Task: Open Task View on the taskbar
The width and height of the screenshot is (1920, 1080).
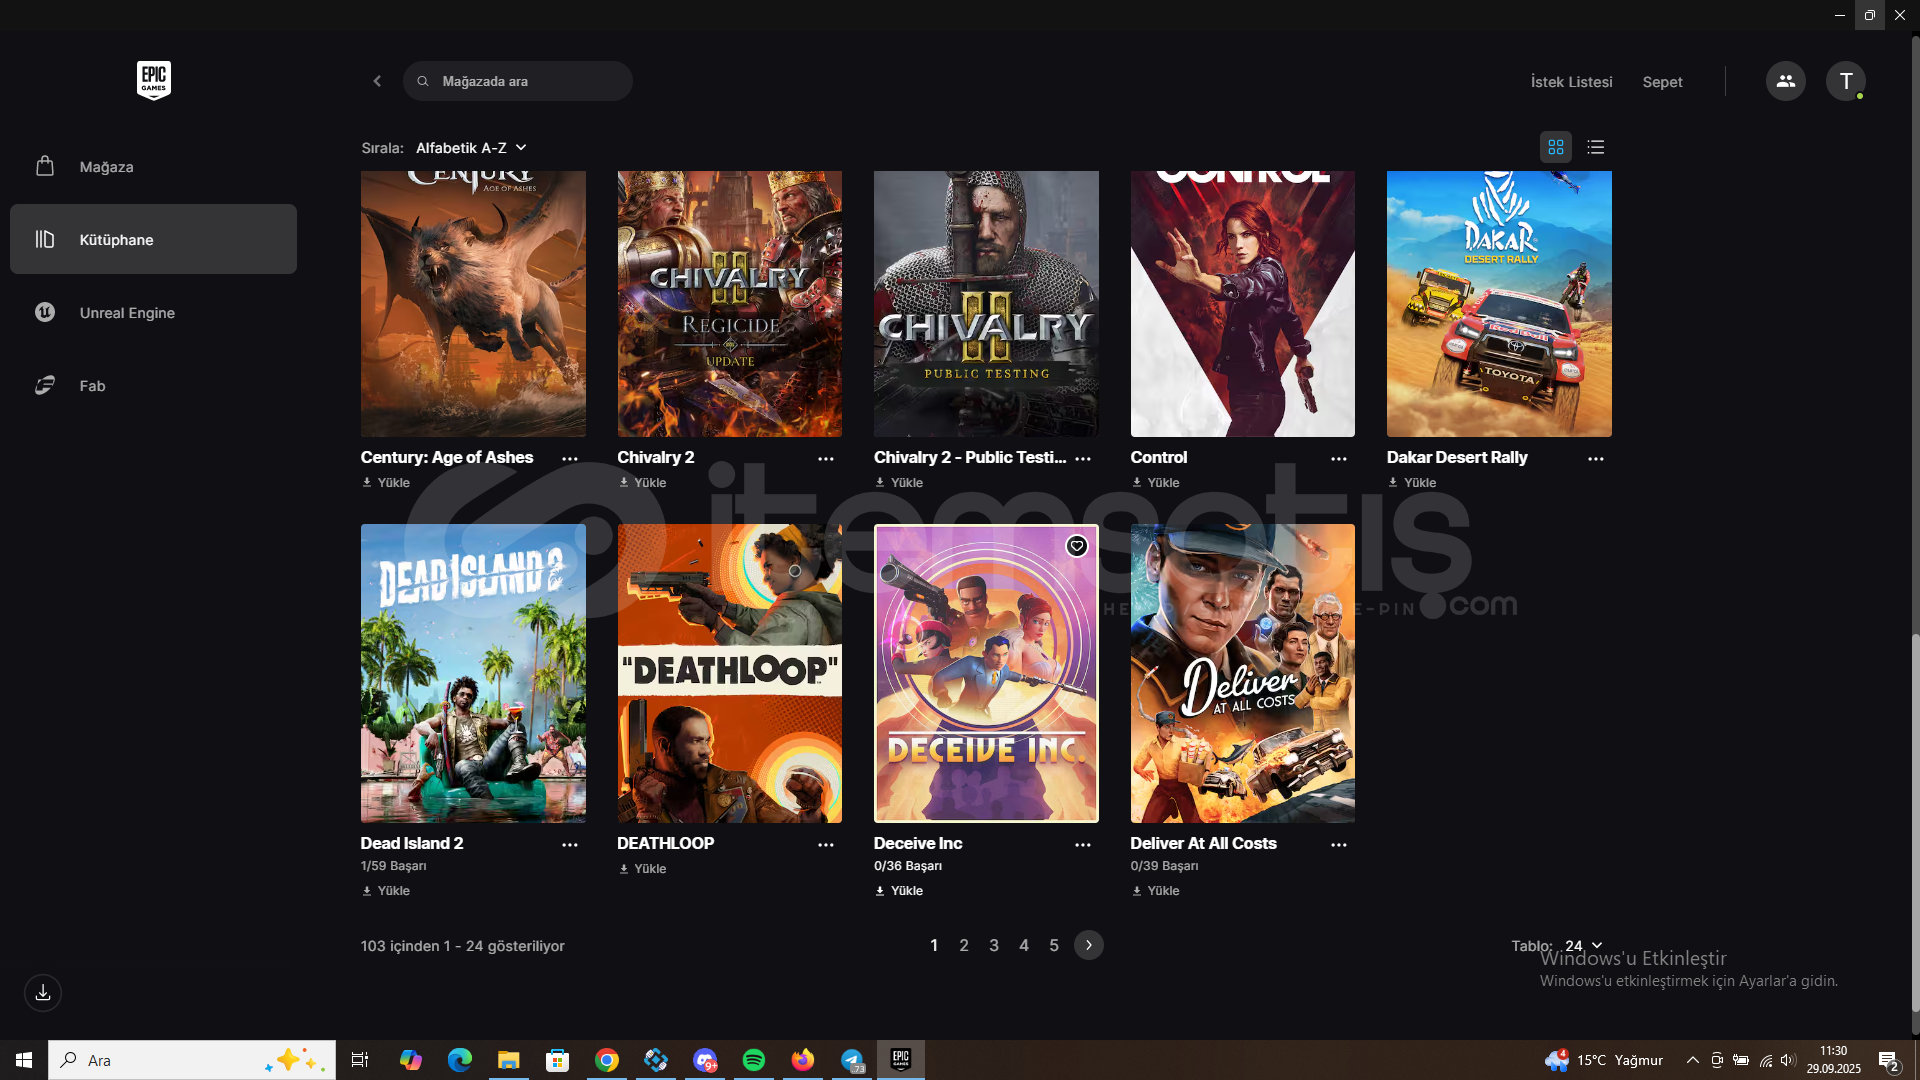Action: coord(360,1060)
